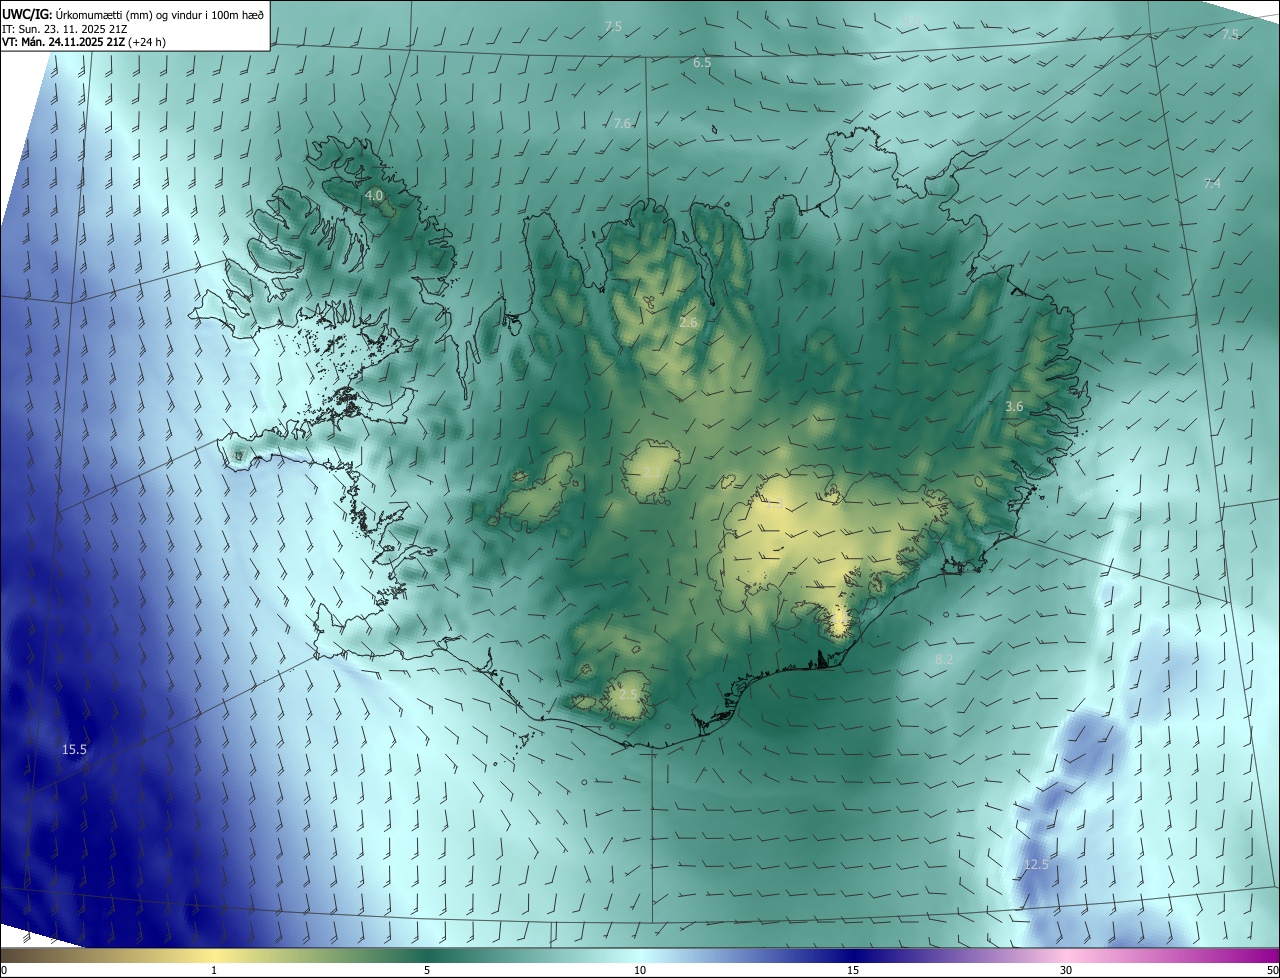This screenshot has height=978, width=1280.
Task: Click the 0 tick on the colour scale
Action: [x=4, y=970]
